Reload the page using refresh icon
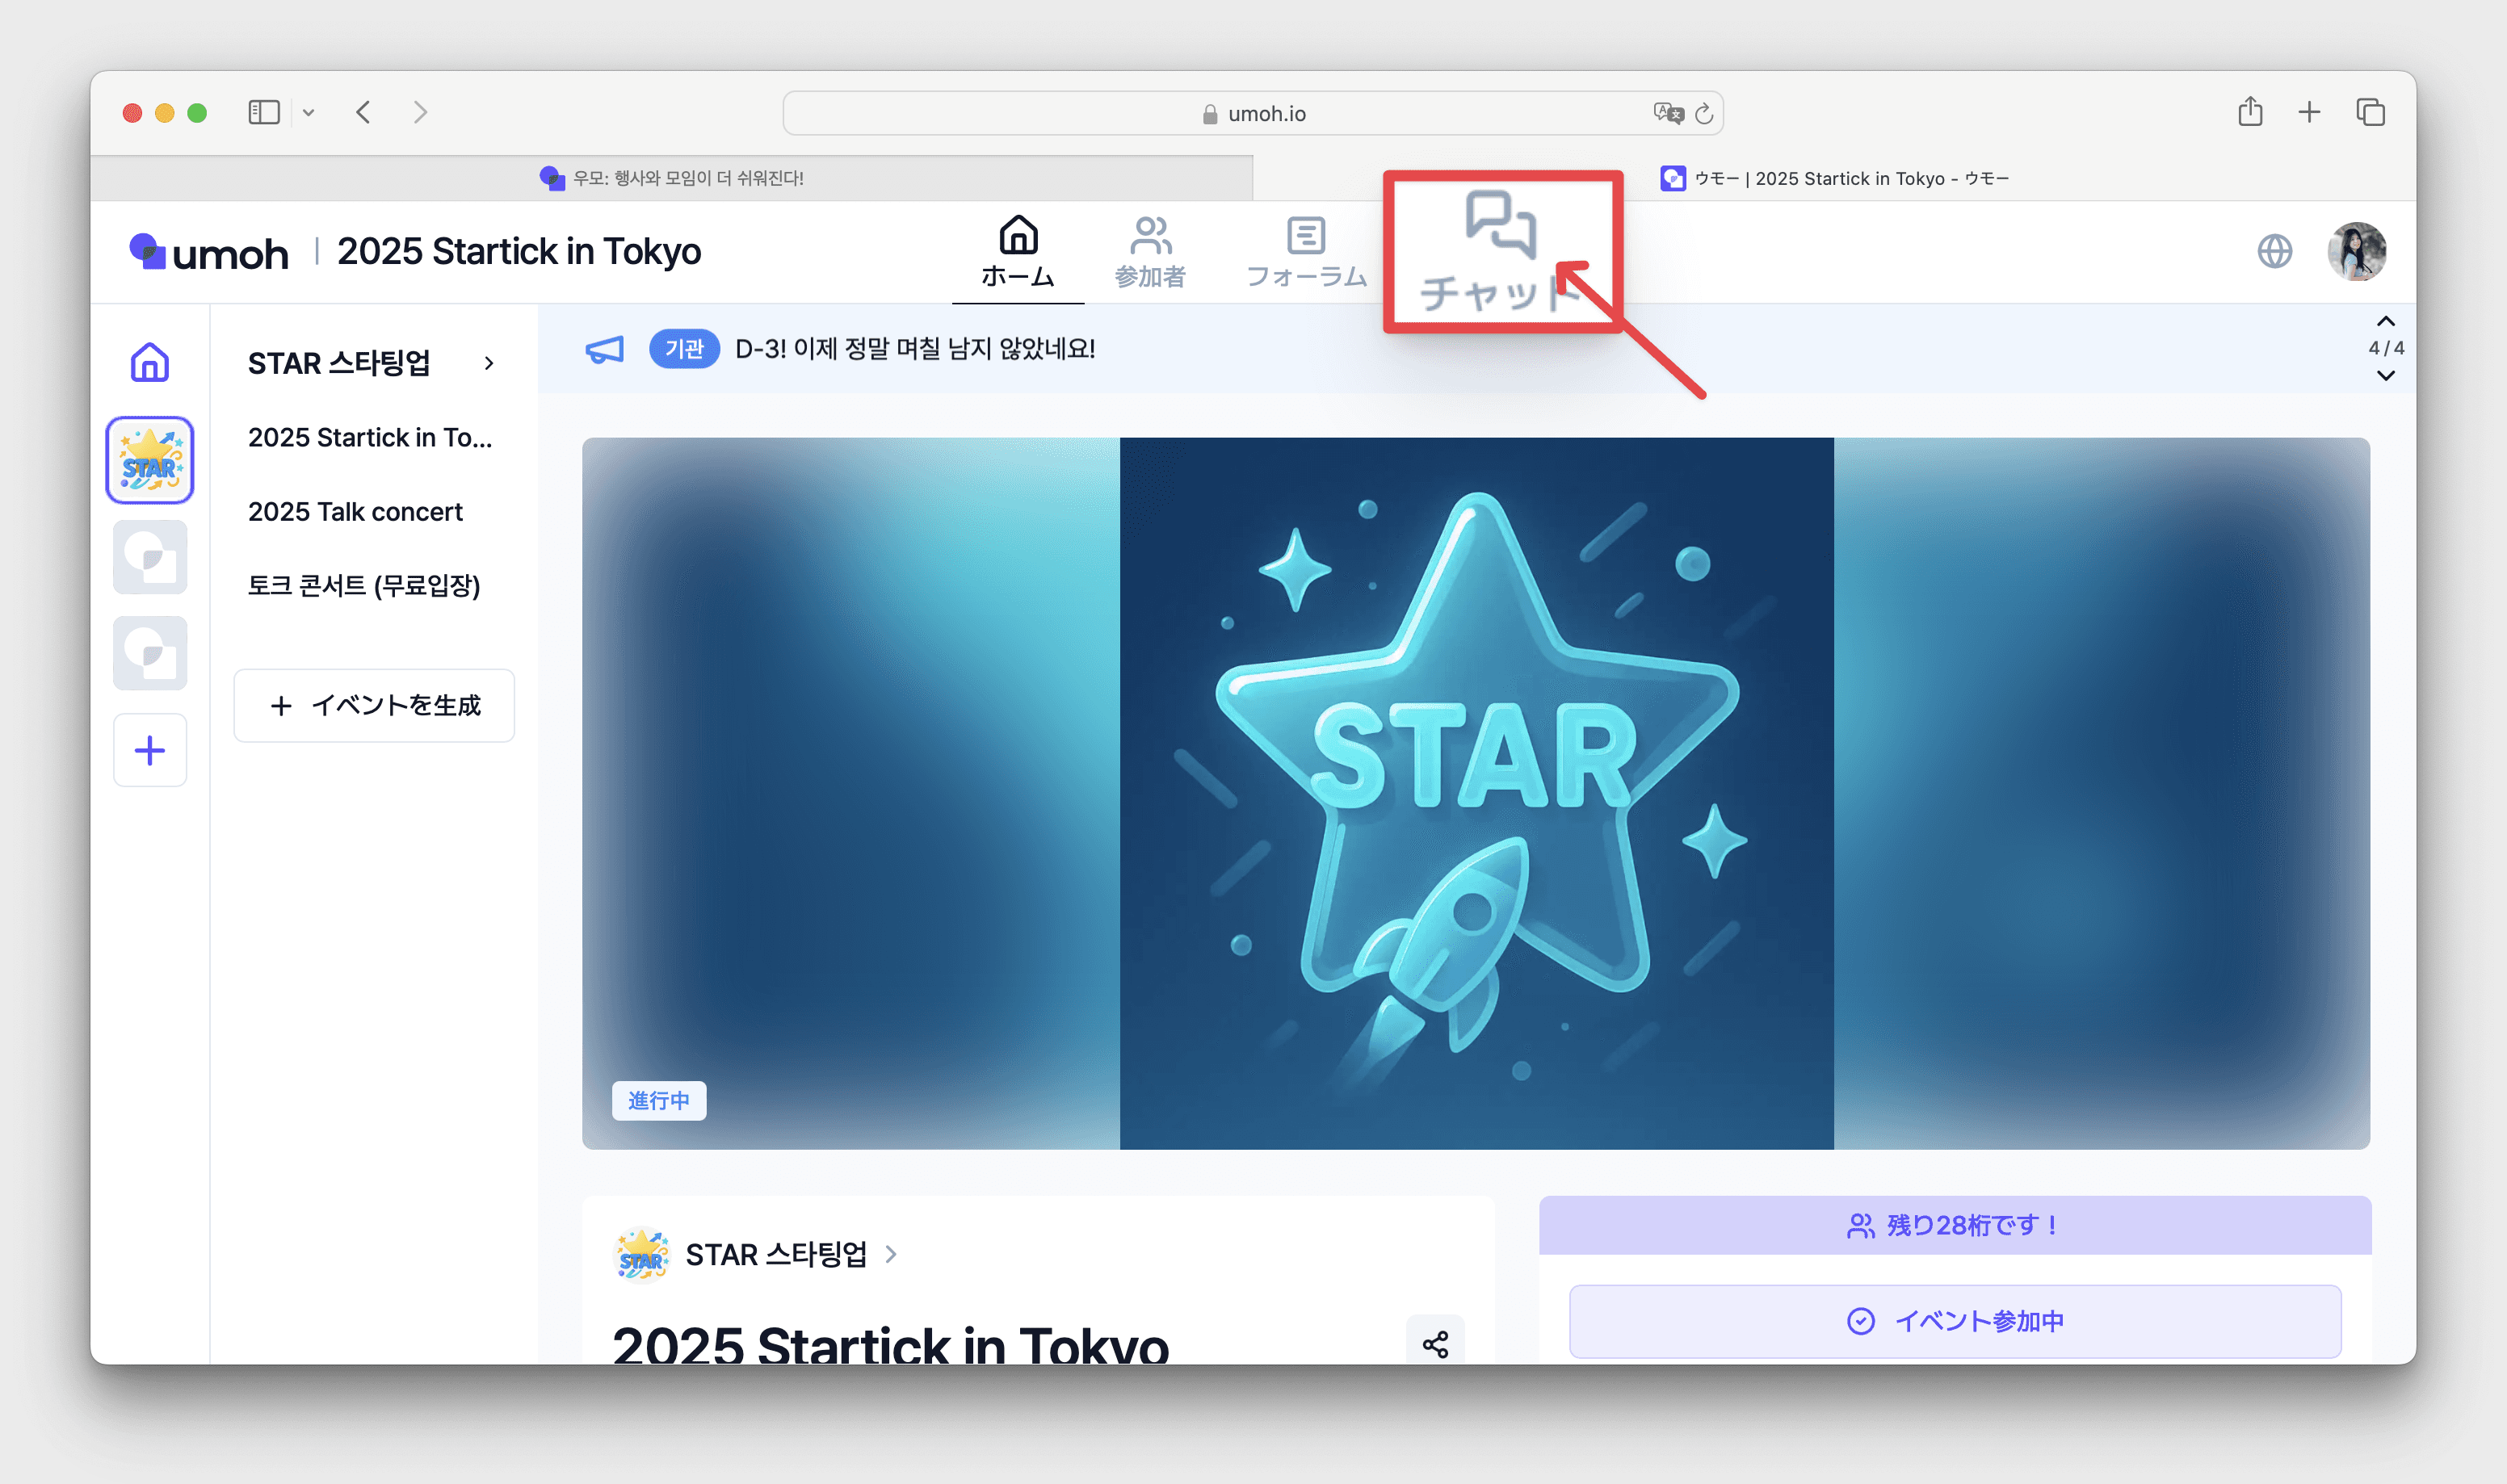This screenshot has height=1484, width=2507. point(1705,113)
